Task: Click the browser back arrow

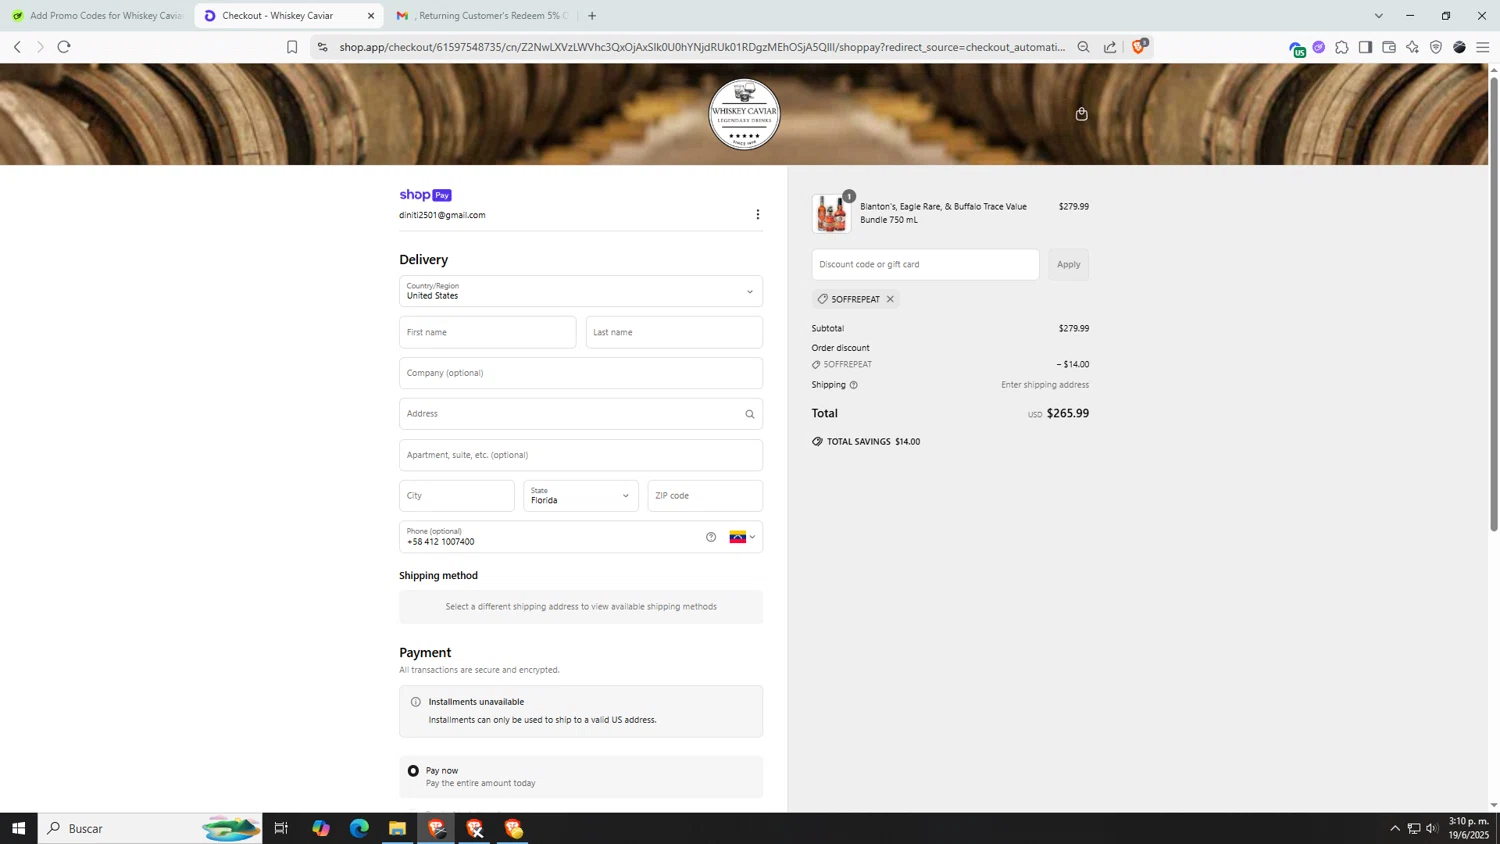Action: pos(17,47)
